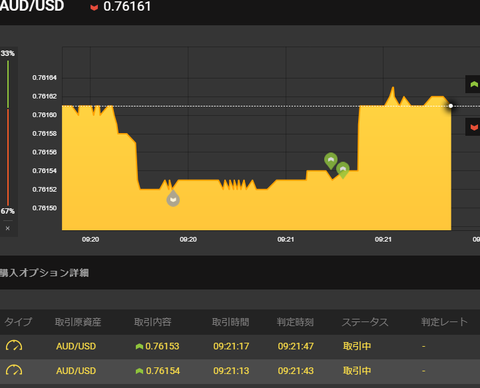Image resolution: width=480 pixels, height=388 pixels.
Task: Click the entry rate 0.76153
Action: 162,346
